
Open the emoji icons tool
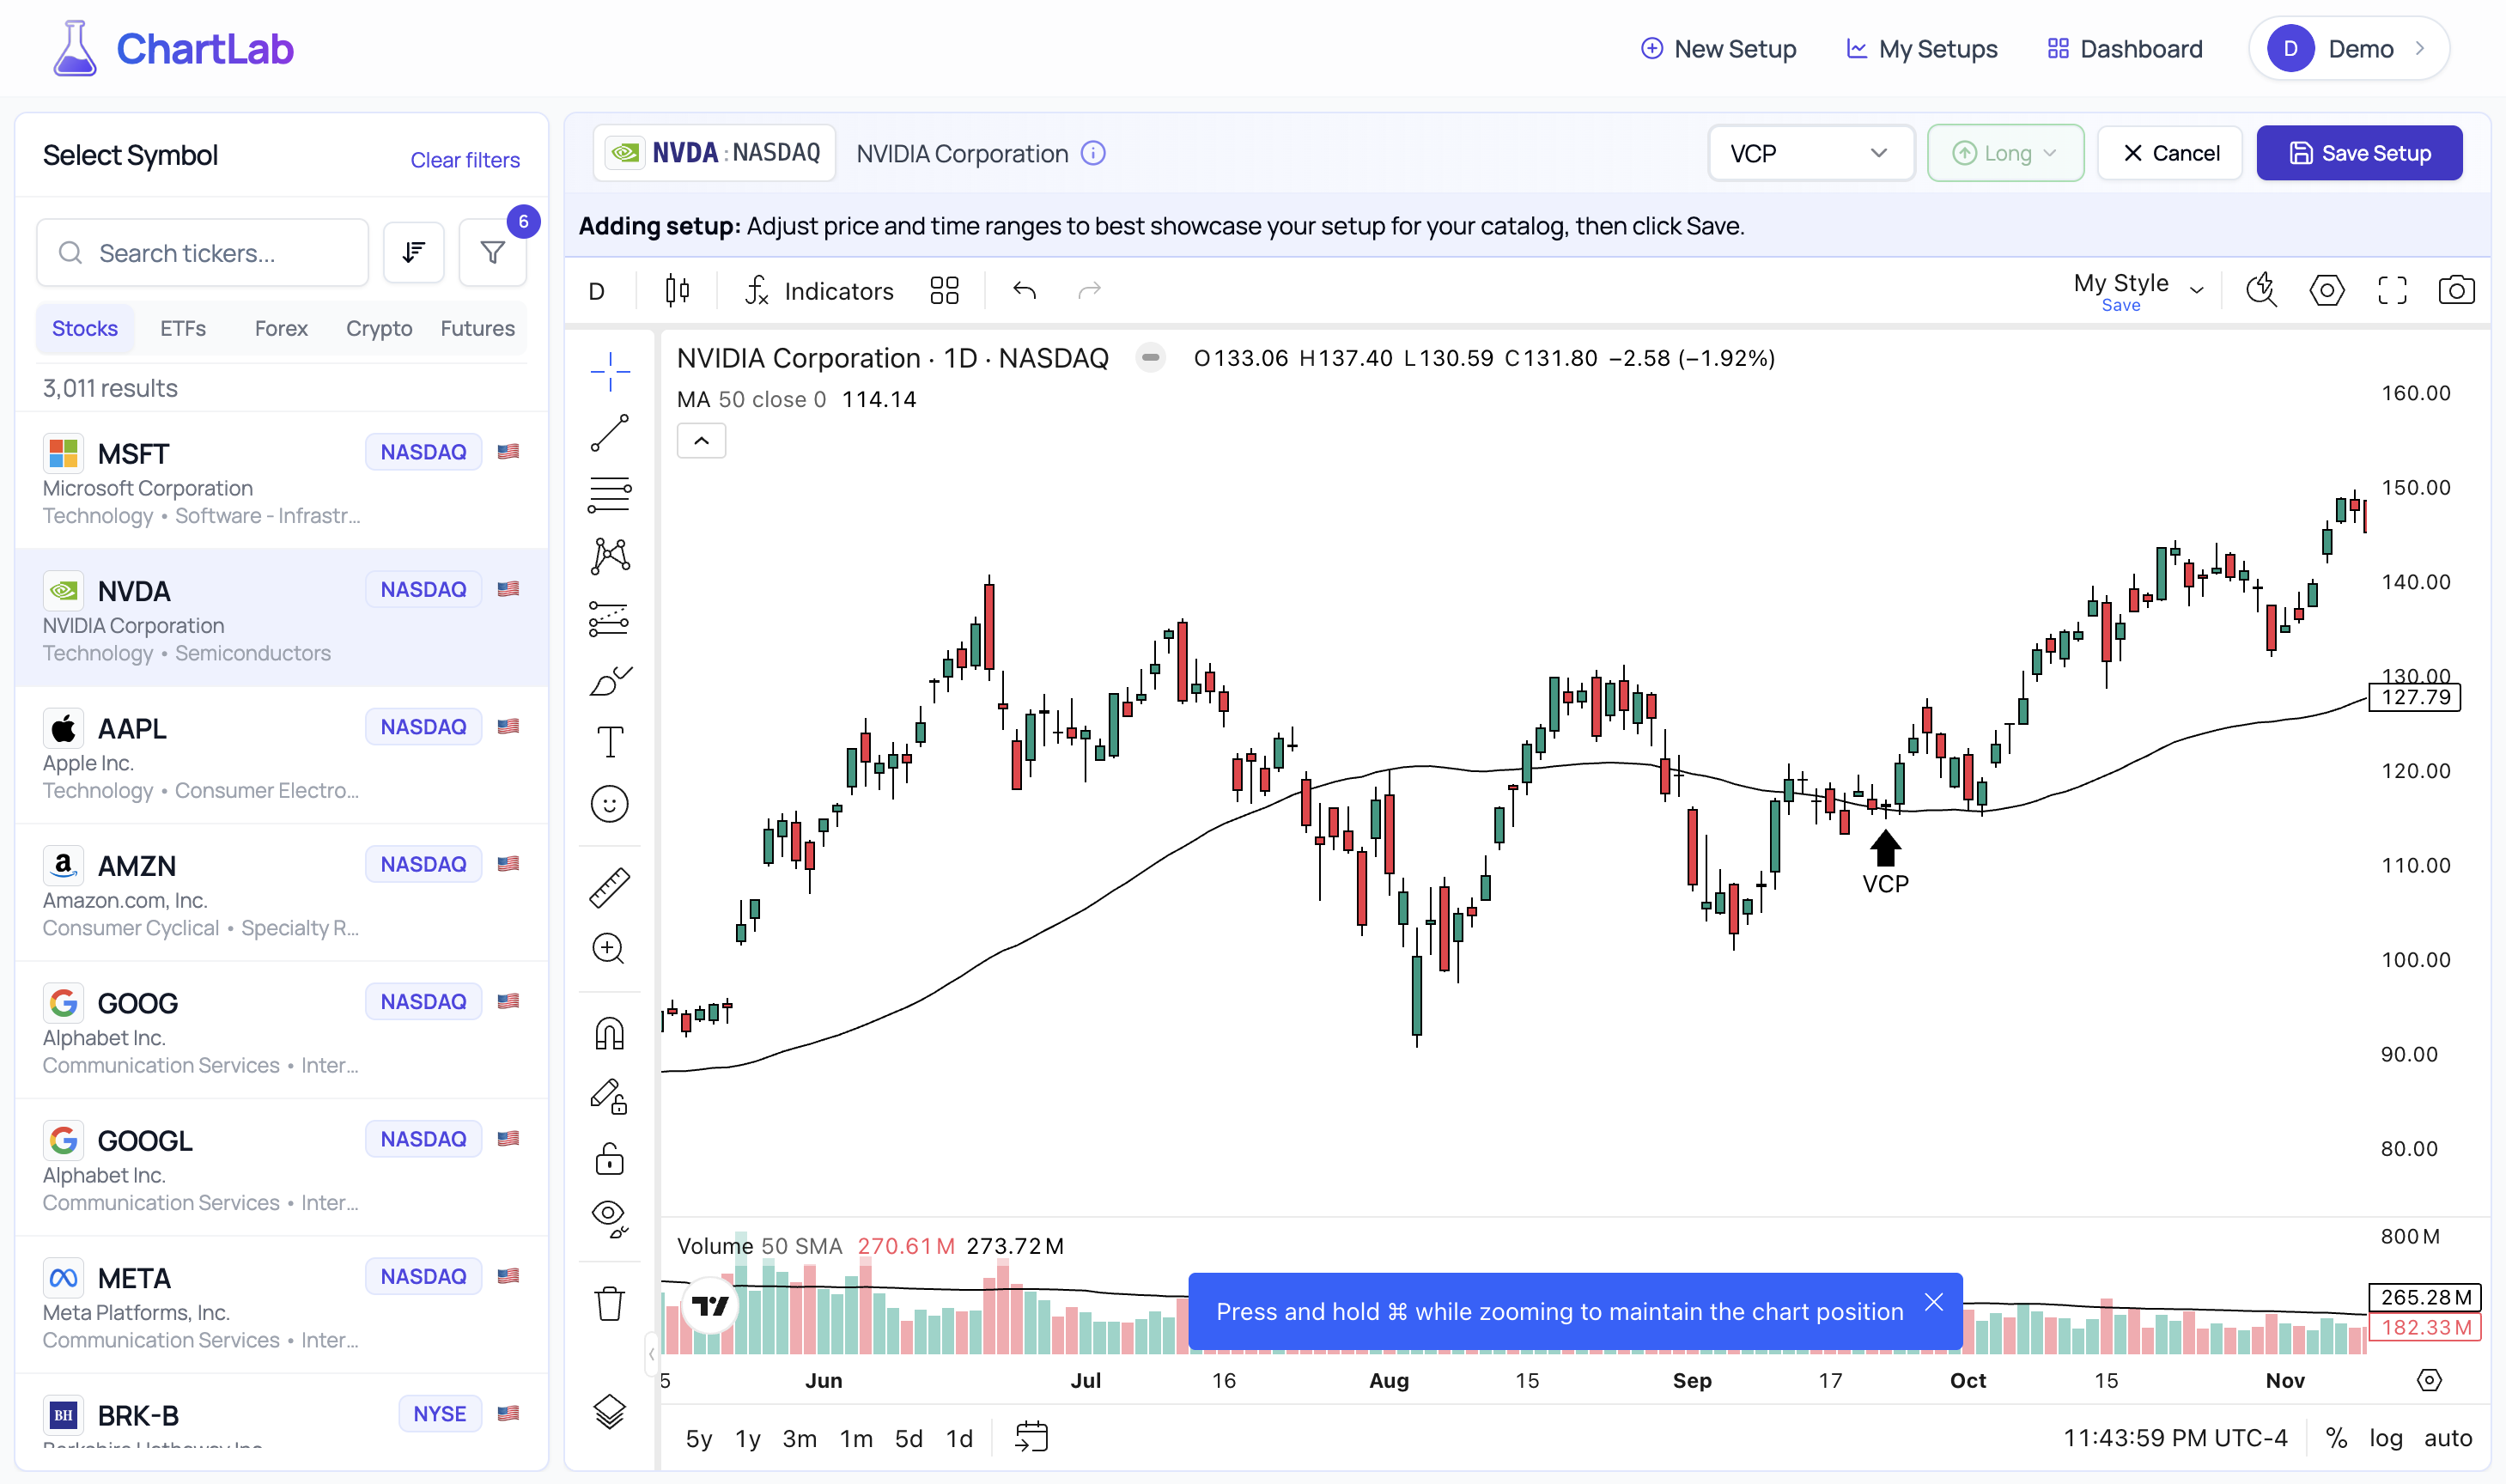(609, 804)
